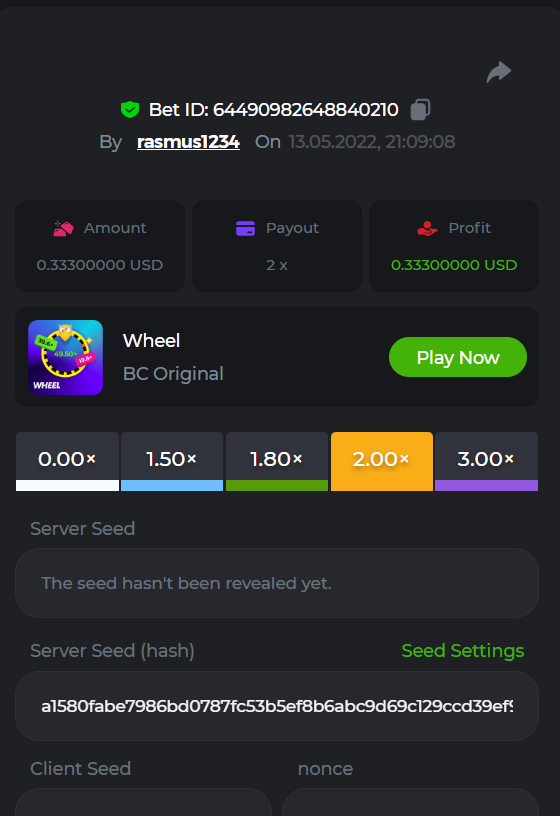Screen dimensions: 560x816
Task: Click the nonce input field
Action: 410,802
